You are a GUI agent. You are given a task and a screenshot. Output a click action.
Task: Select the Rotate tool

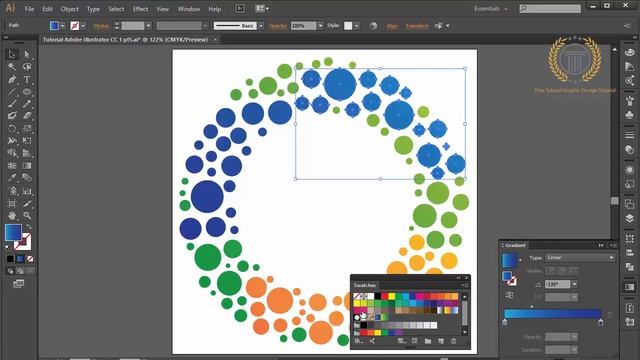tap(11, 129)
